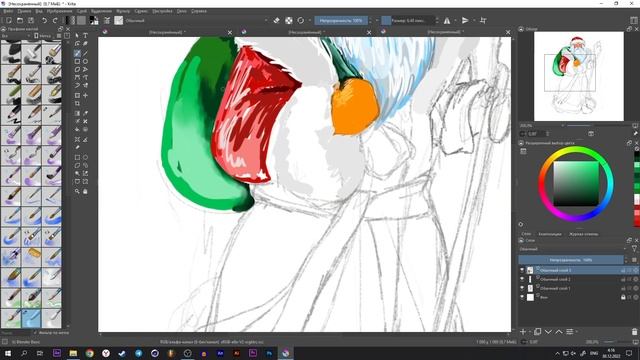
Task: Open the 'Метка' tag menu in brush presets
Action: tap(43, 36)
